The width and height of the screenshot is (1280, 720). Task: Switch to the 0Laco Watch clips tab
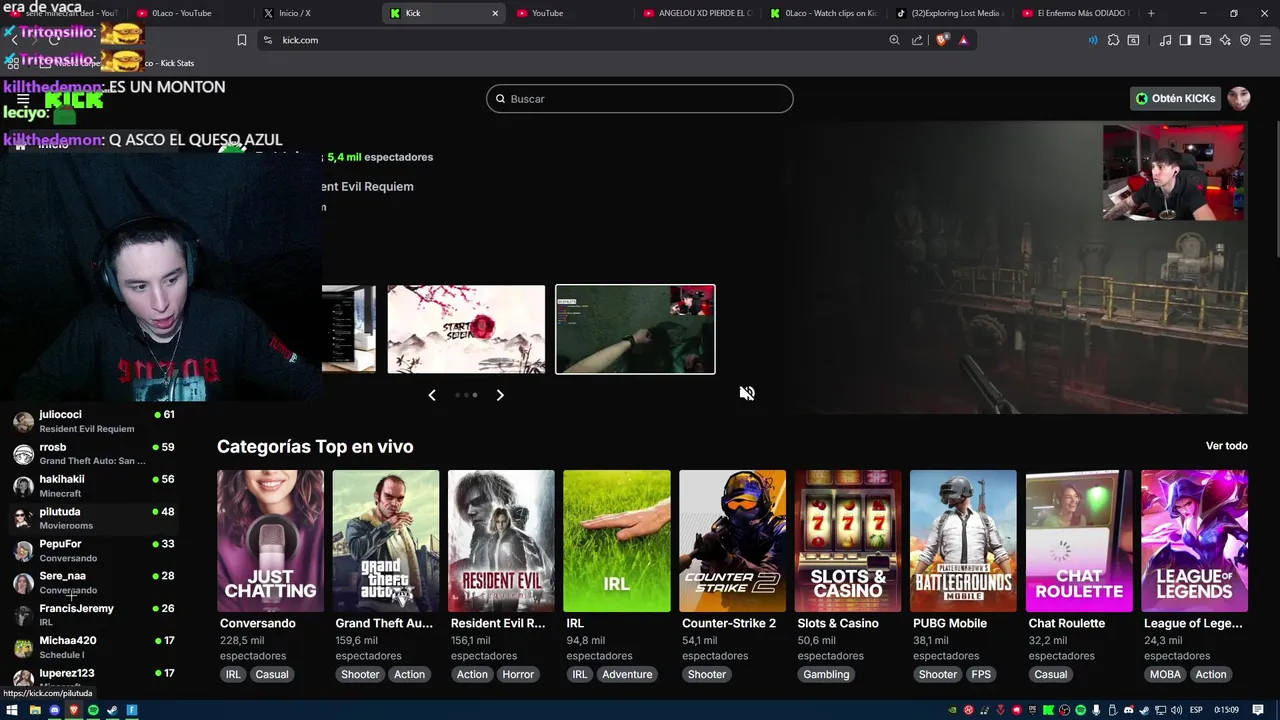click(x=825, y=13)
